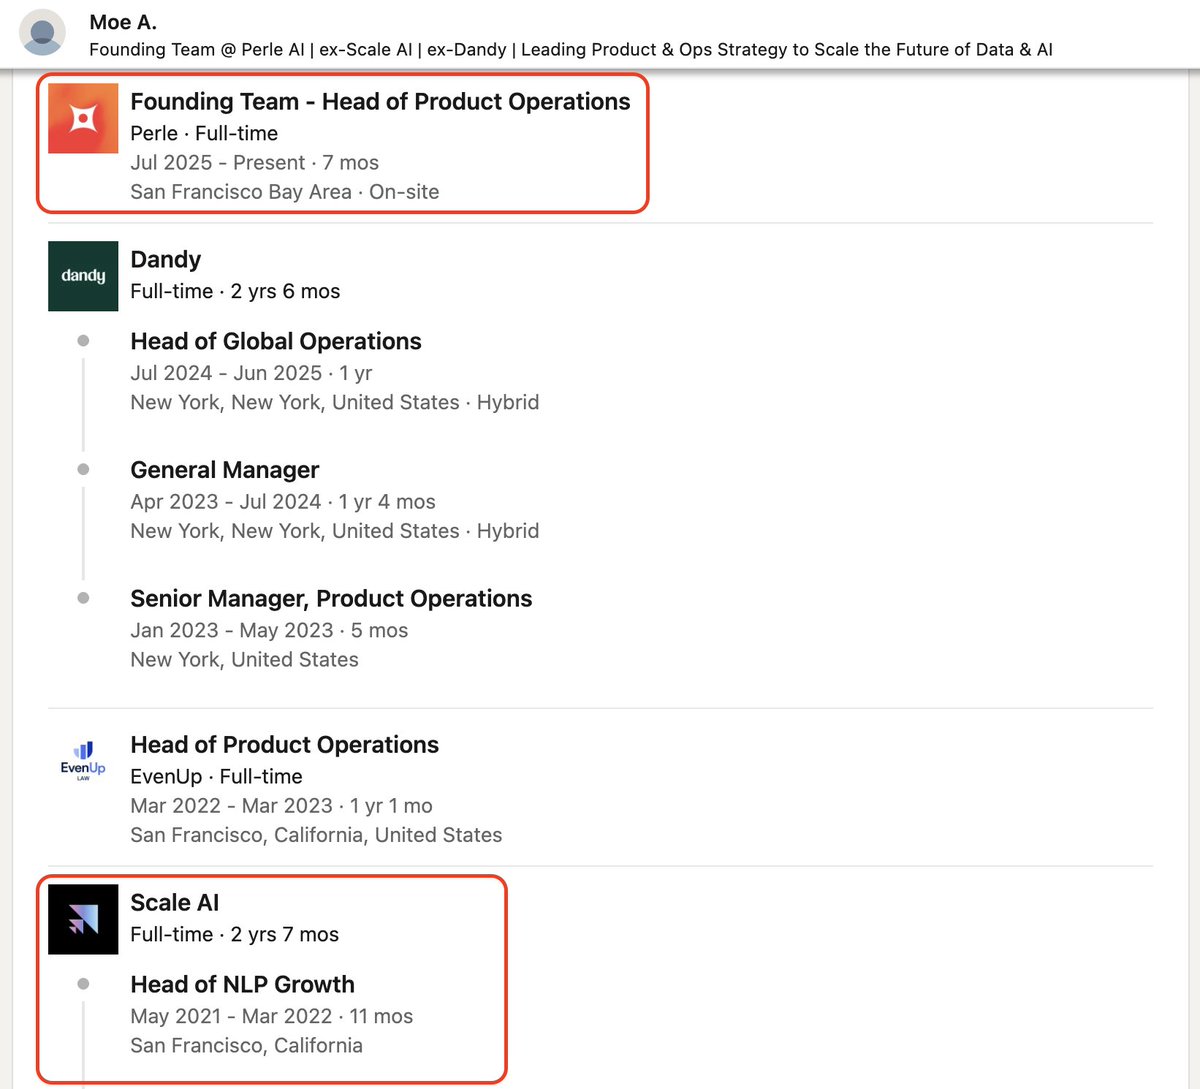Screen dimensions: 1200x1089
Task: Click 'New York, United States' location text
Action: tap(244, 660)
